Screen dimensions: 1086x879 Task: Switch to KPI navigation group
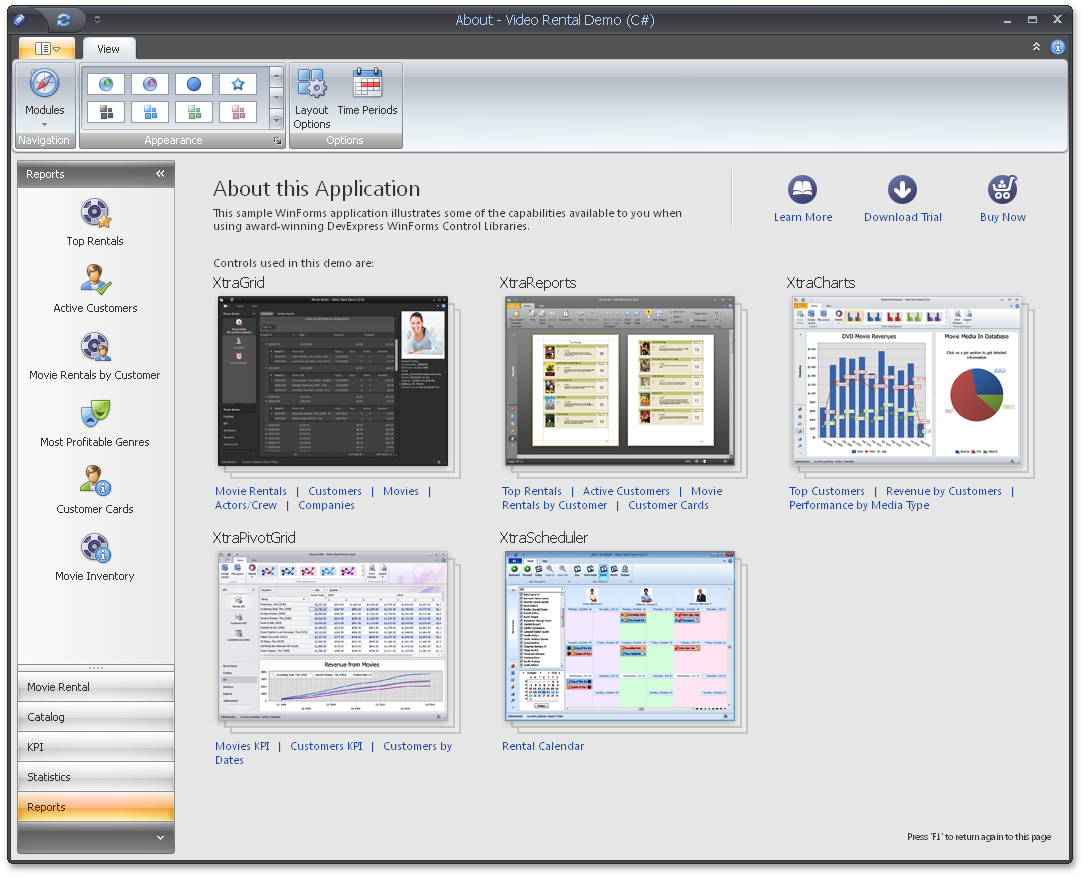96,747
